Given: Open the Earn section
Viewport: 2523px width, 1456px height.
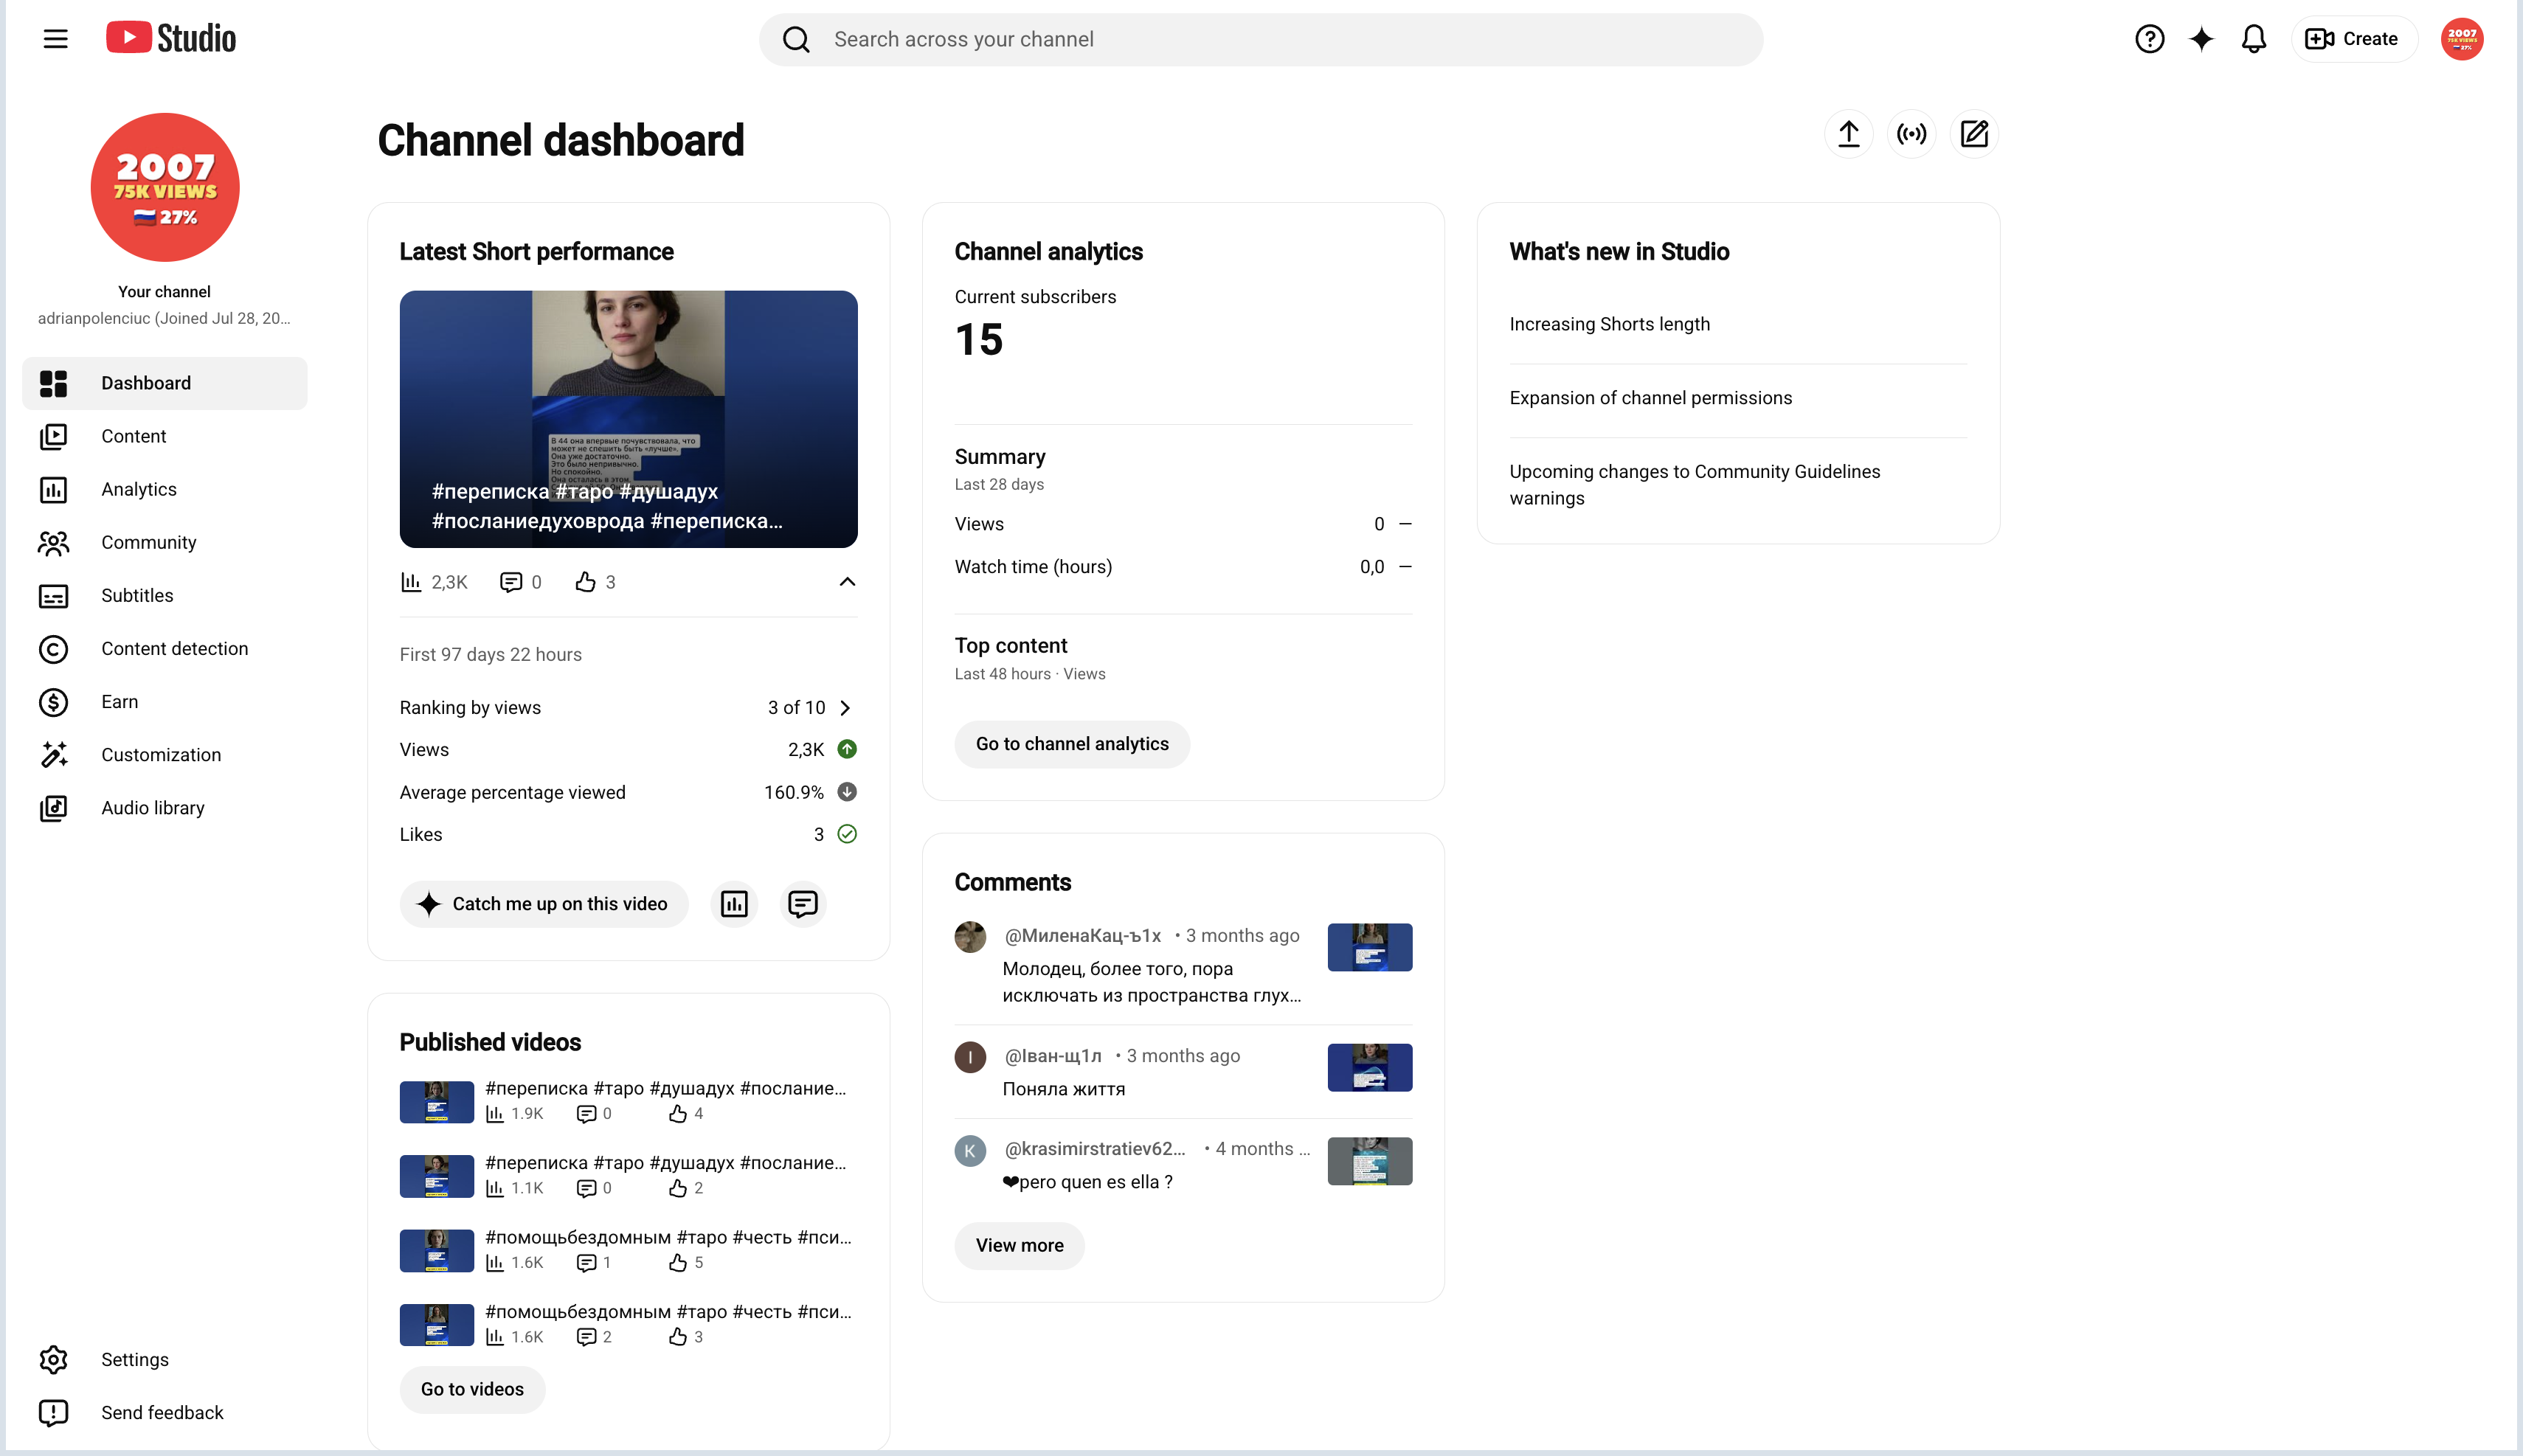Looking at the screenshot, I should [x=165, y=701].
